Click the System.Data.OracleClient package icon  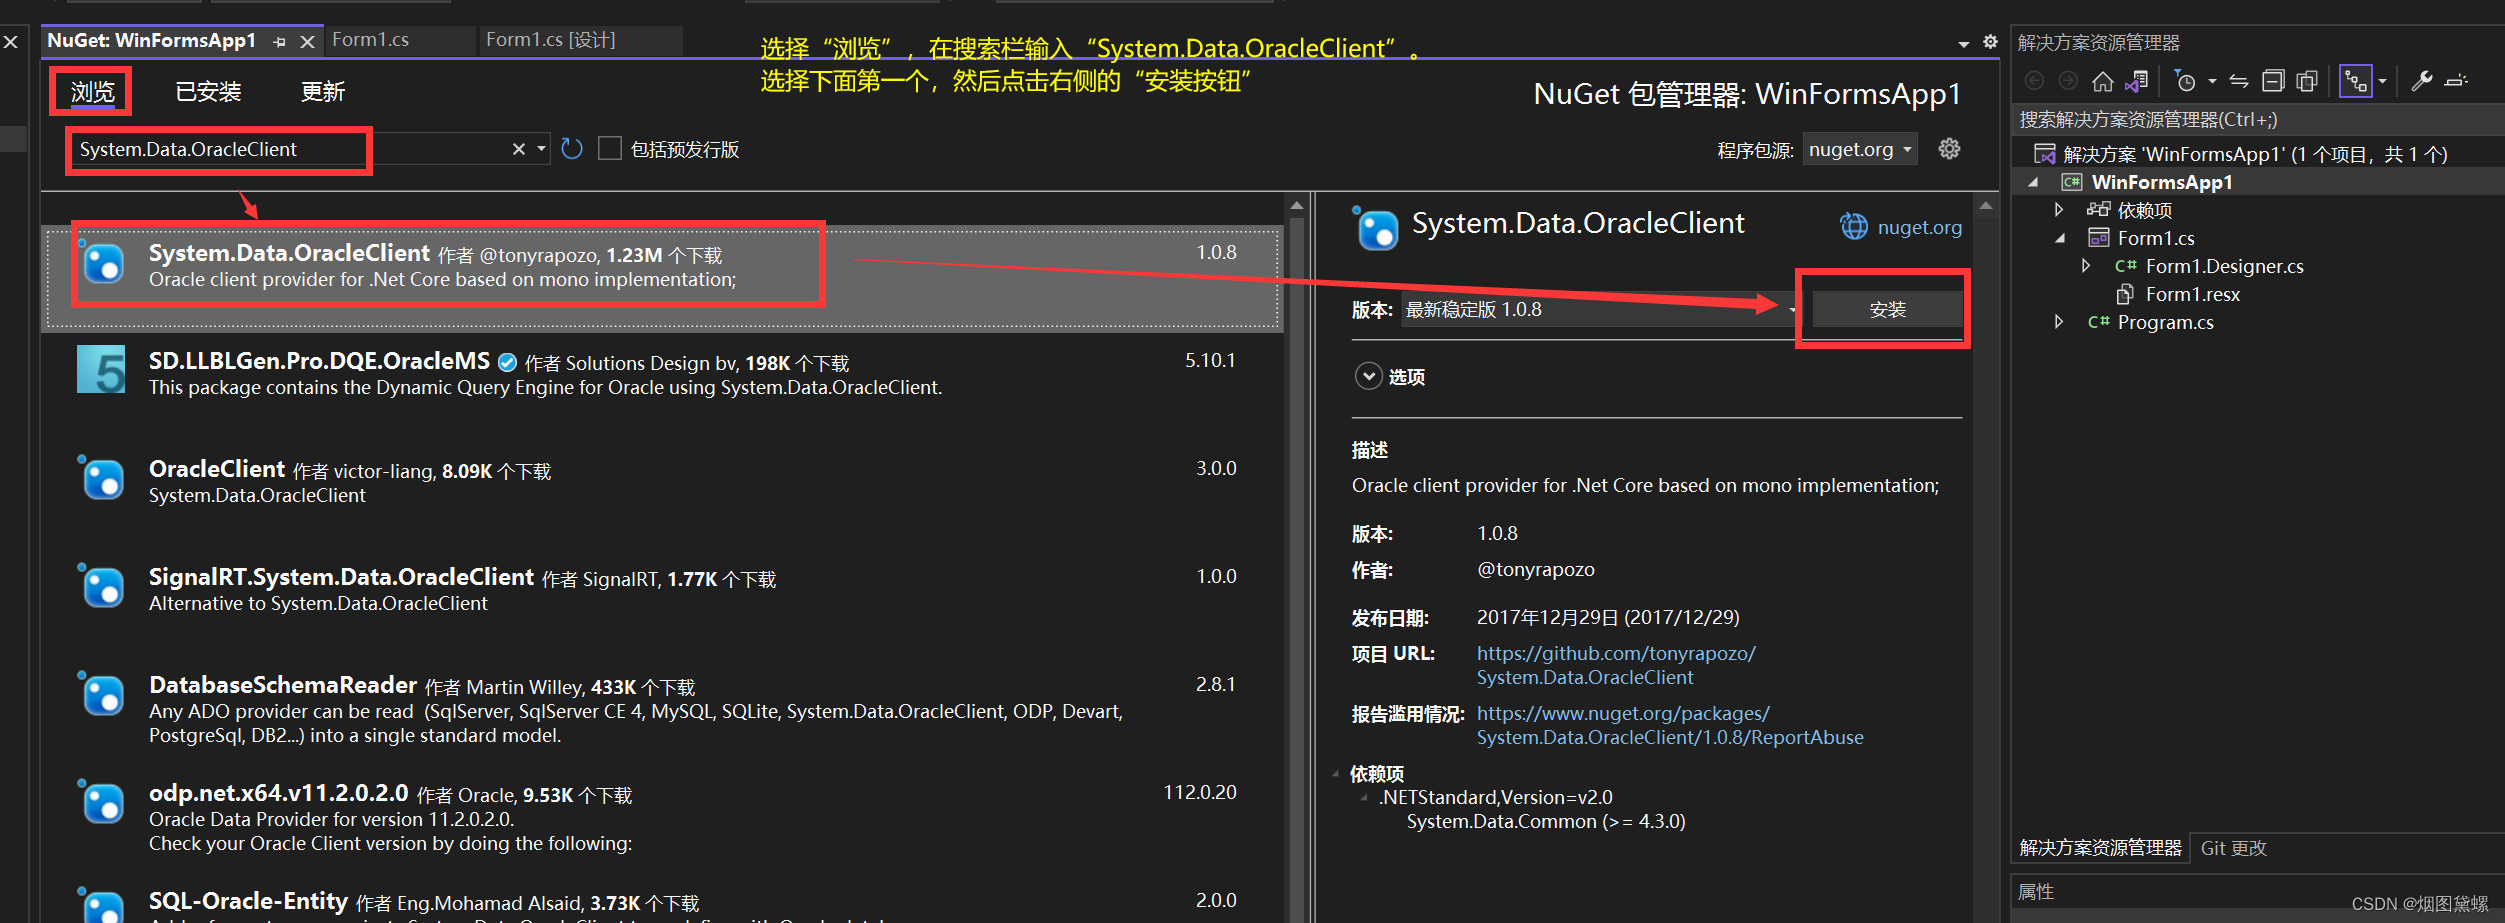(x=103, y=264)
